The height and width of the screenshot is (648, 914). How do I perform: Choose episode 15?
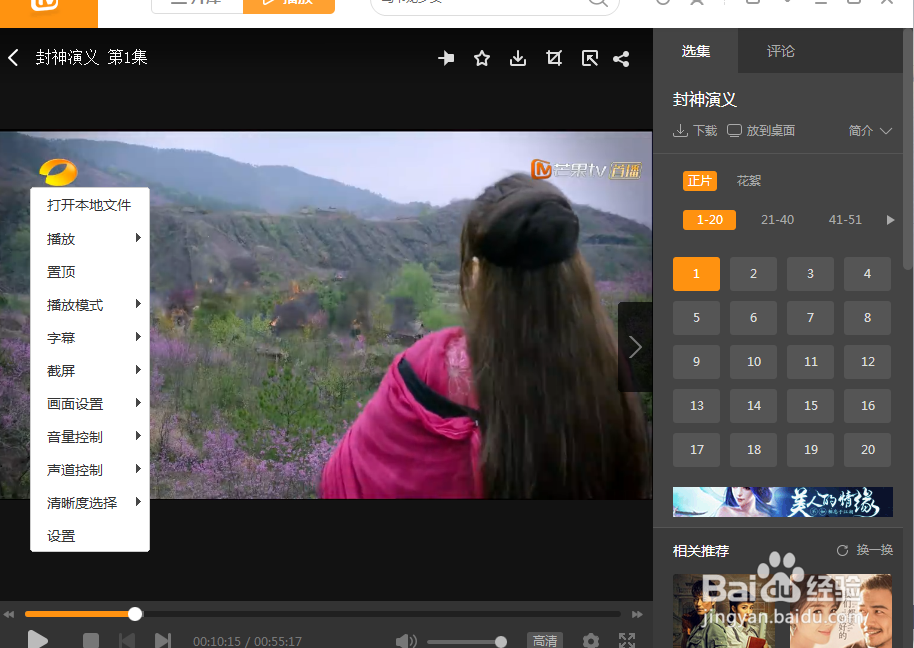pos(810,406)
